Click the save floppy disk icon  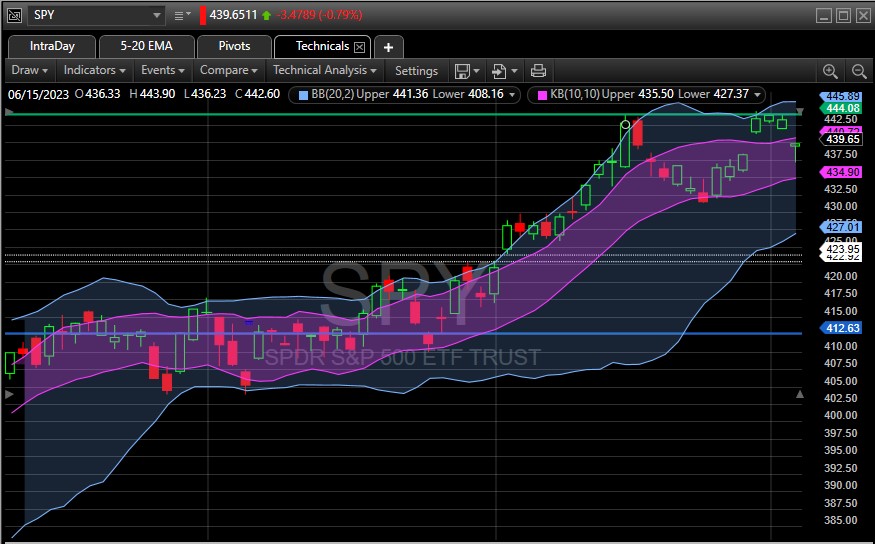(462, 71)
